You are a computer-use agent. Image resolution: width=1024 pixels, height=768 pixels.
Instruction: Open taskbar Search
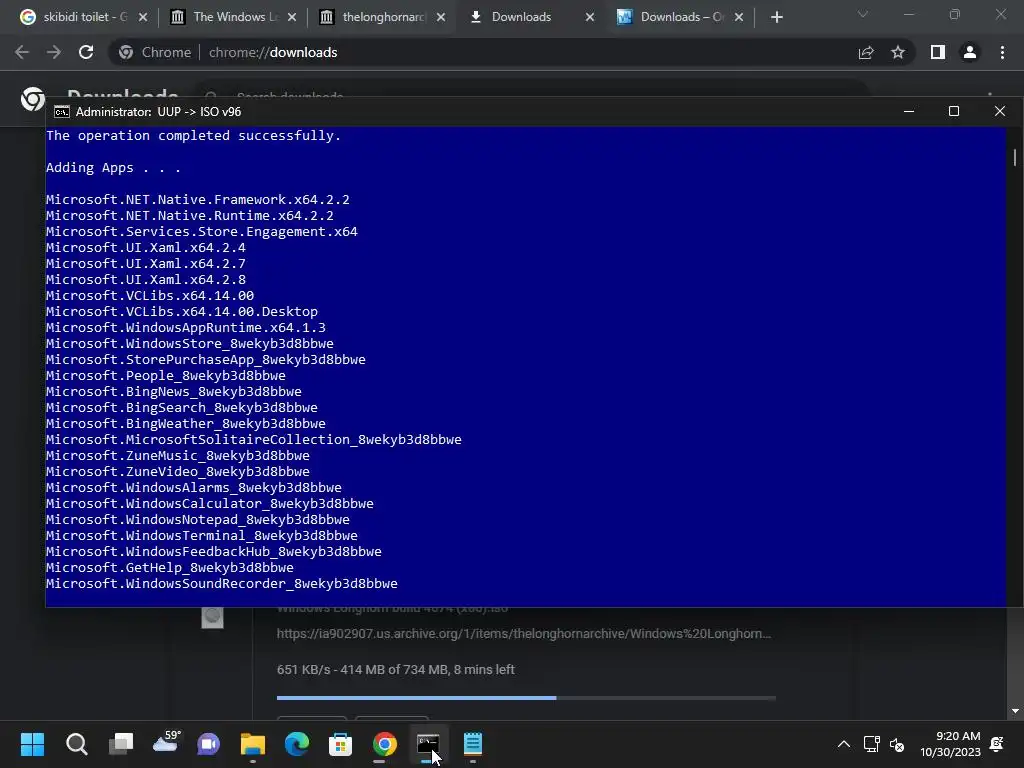(x=76, y=744)
